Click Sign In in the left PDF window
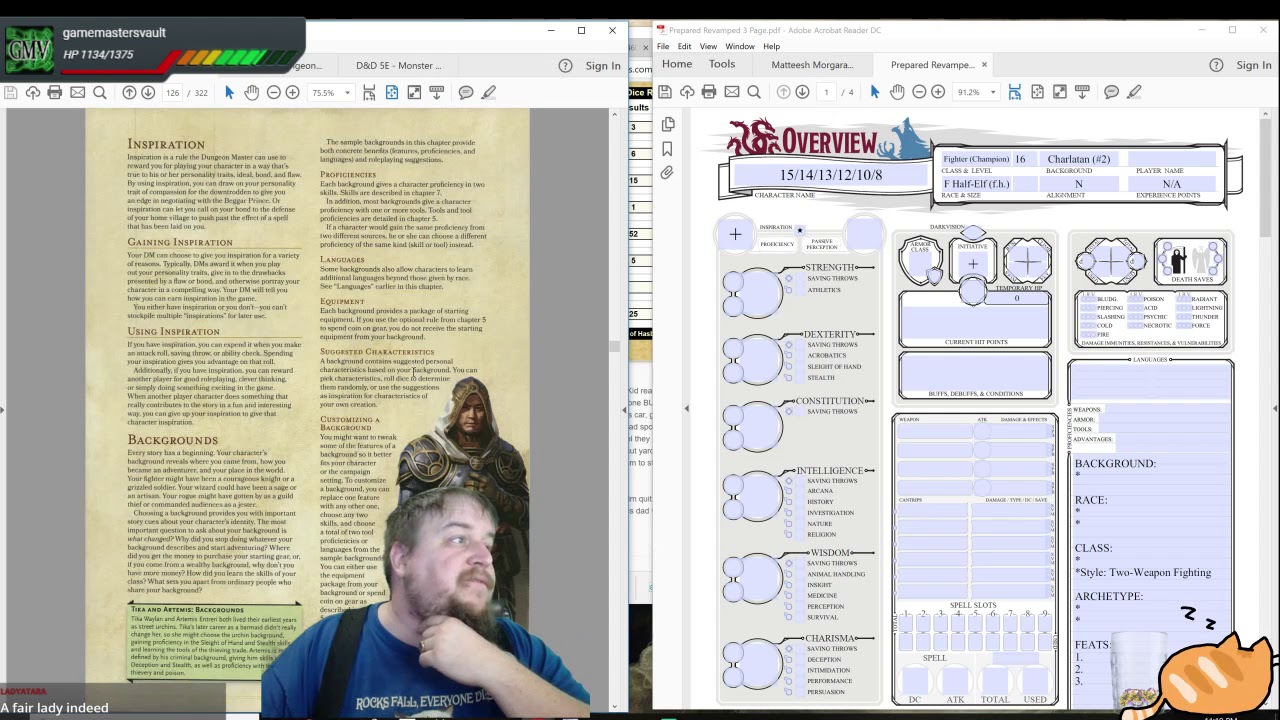Screen dimensions: 1280x720 pyautogui.click(x=603, y=65)
